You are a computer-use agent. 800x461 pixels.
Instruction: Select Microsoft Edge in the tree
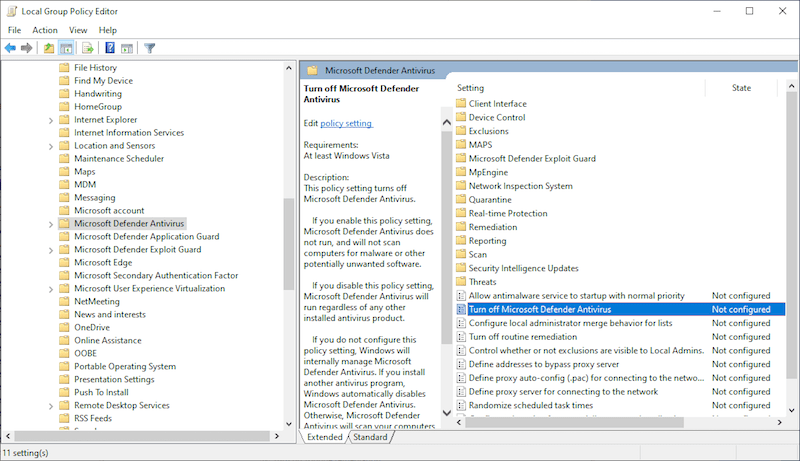pos(103,262)
